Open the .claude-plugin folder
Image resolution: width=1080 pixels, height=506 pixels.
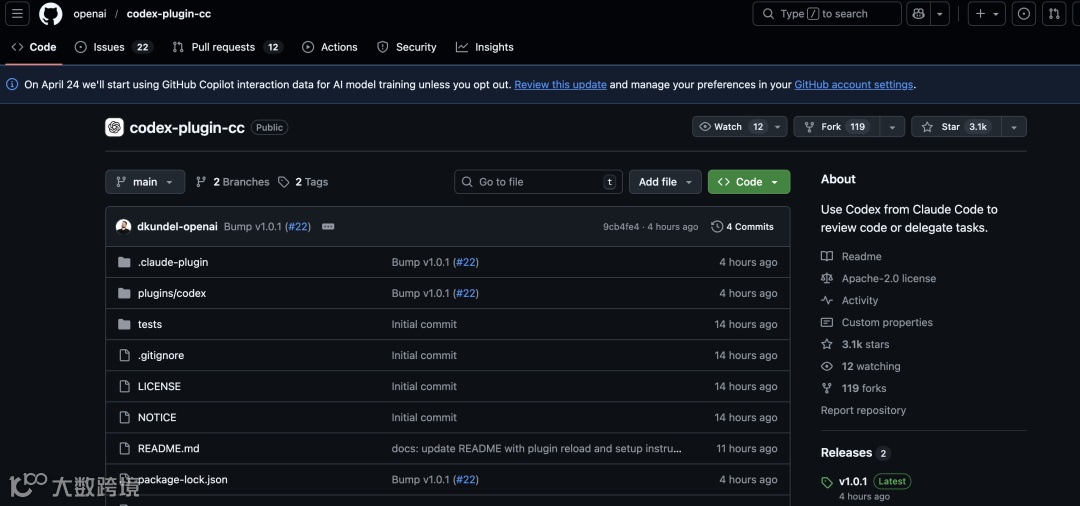173,262
